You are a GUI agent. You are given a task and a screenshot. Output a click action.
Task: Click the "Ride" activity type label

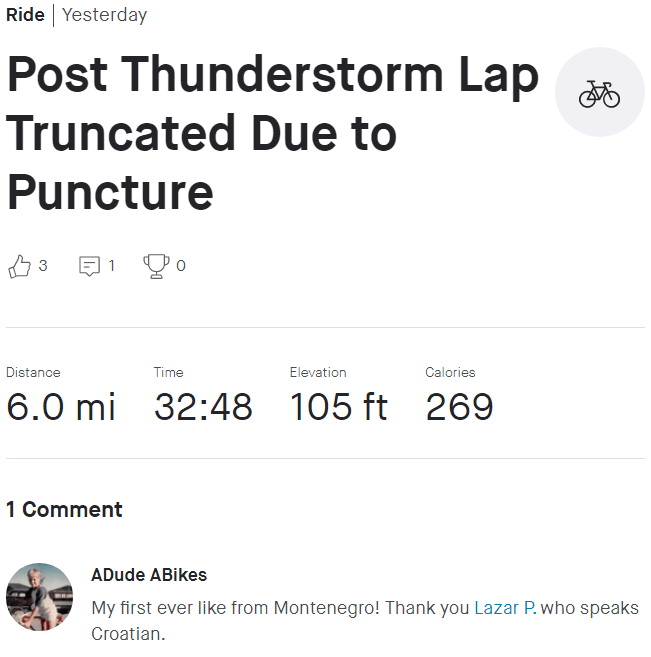[x=25, y=15]
